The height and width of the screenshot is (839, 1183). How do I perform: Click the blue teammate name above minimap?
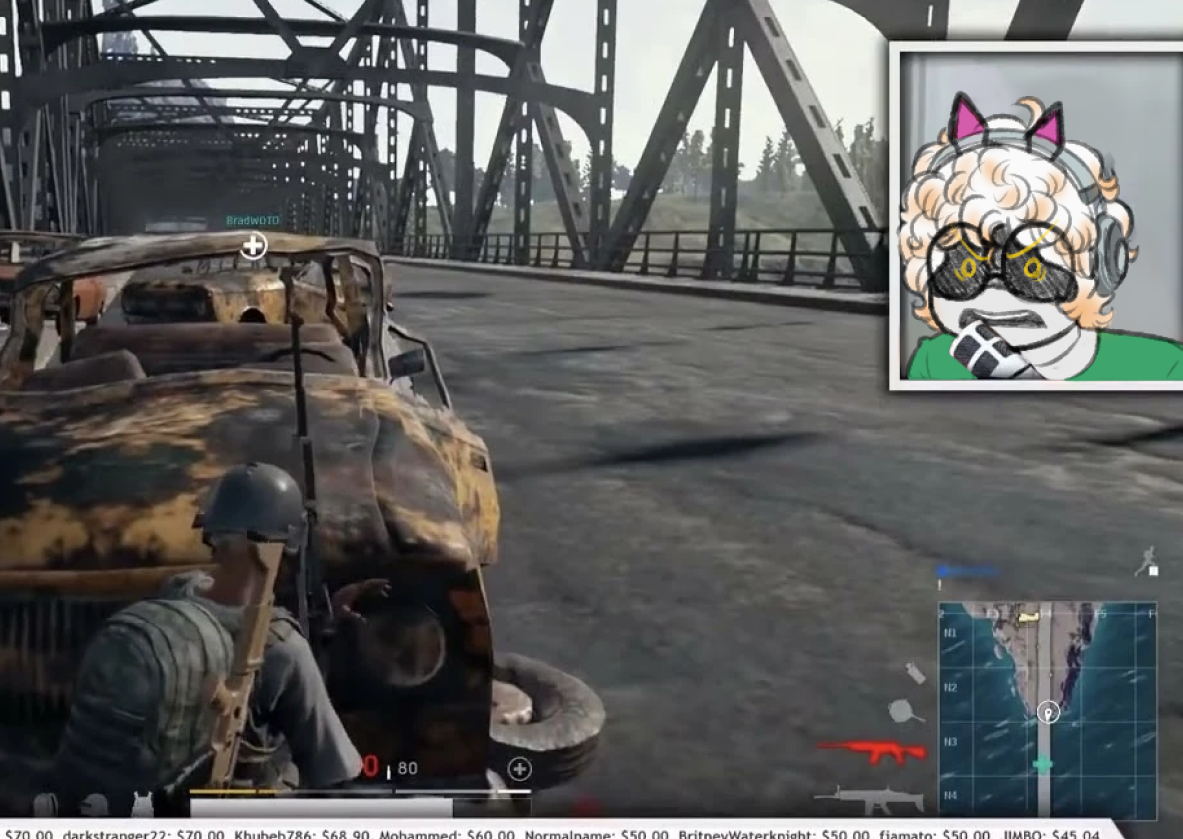(x=968, y=571)
